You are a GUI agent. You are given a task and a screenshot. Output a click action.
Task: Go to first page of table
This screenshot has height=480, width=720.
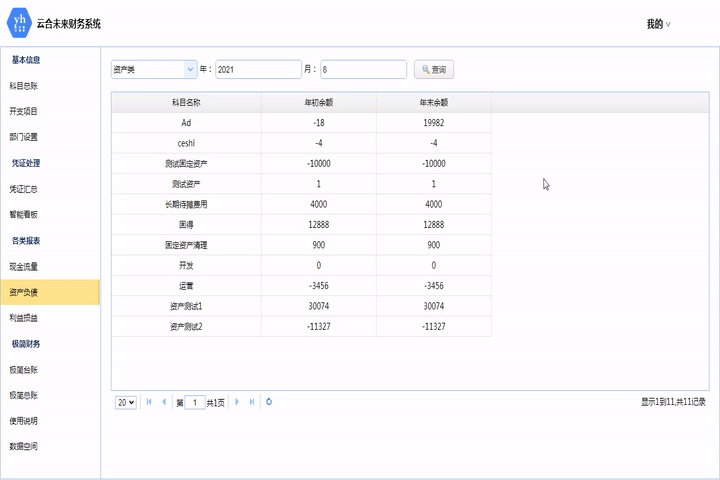click(150, 402)
